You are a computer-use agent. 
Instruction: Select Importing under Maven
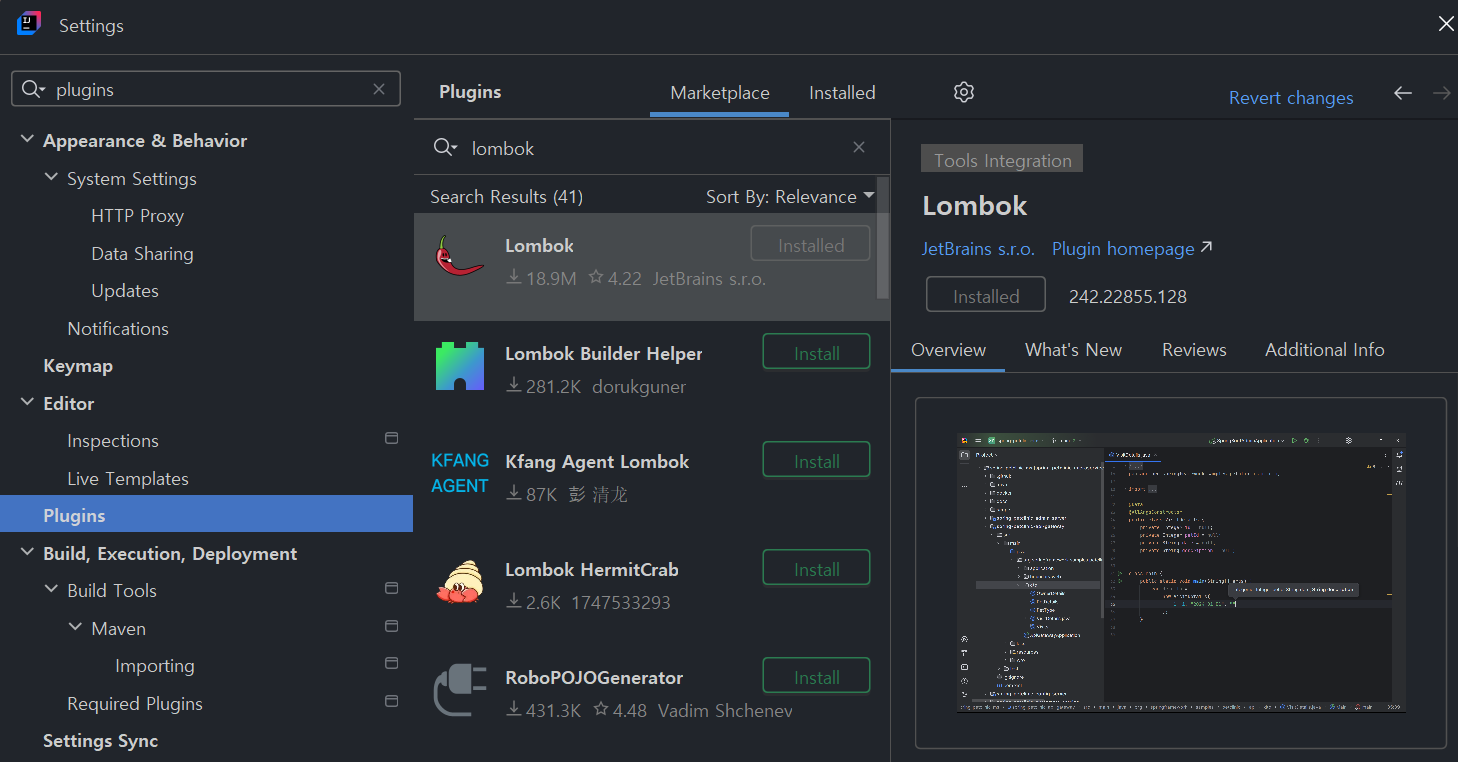[155, 666]
